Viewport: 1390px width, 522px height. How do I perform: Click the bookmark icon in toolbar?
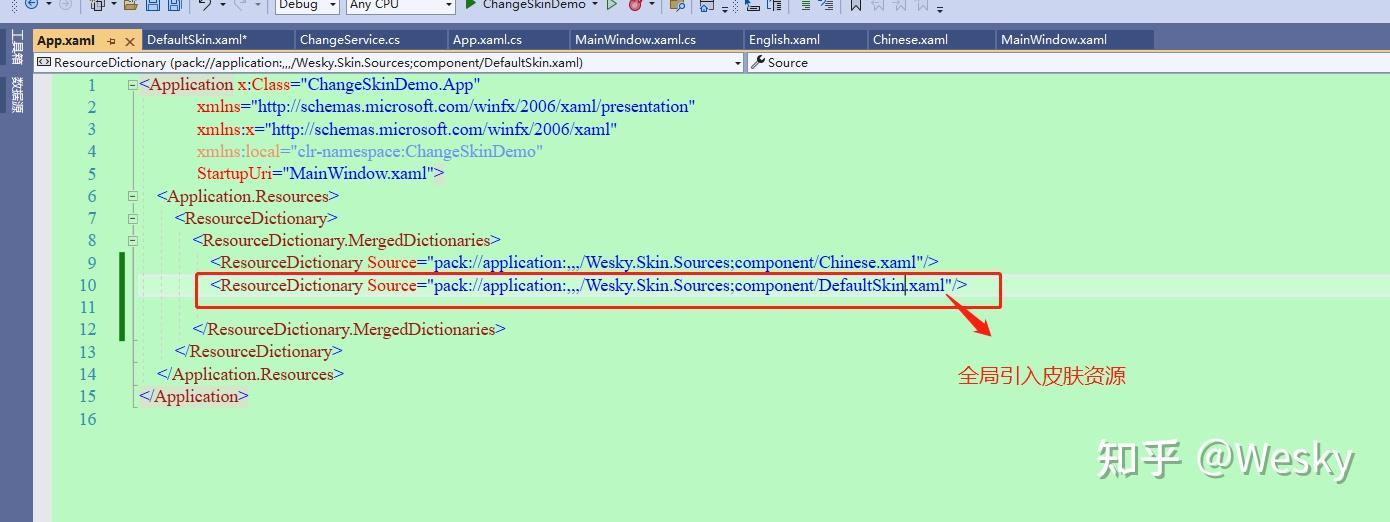[x=855, y=5]
